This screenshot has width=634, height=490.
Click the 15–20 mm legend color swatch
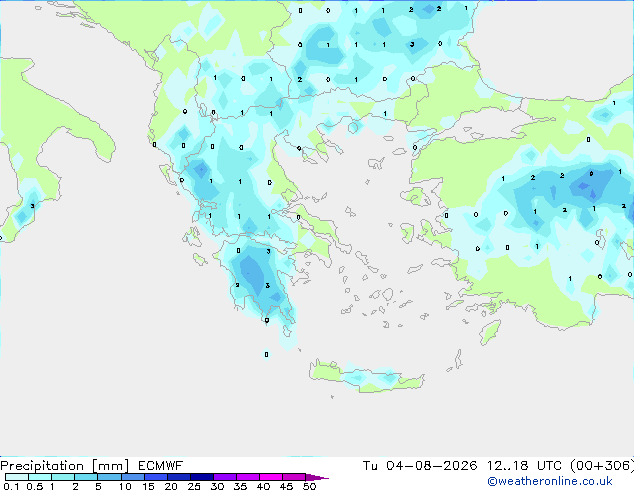point(155,477)
